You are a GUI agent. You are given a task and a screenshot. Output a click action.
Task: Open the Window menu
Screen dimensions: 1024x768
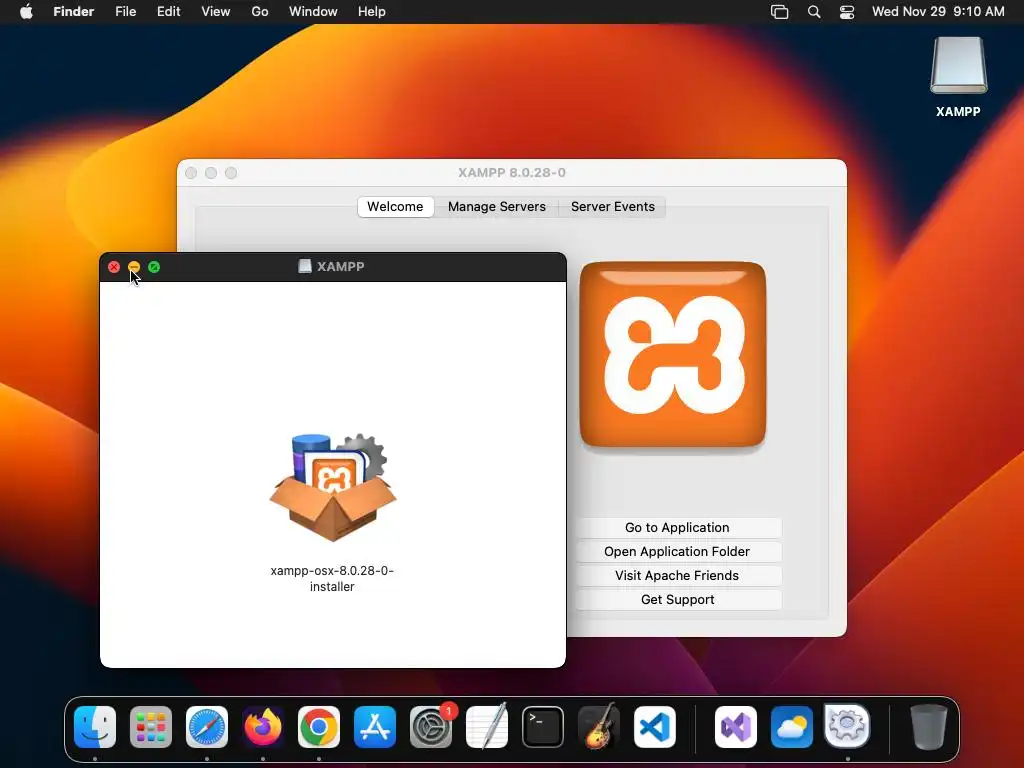pos(313,12)
